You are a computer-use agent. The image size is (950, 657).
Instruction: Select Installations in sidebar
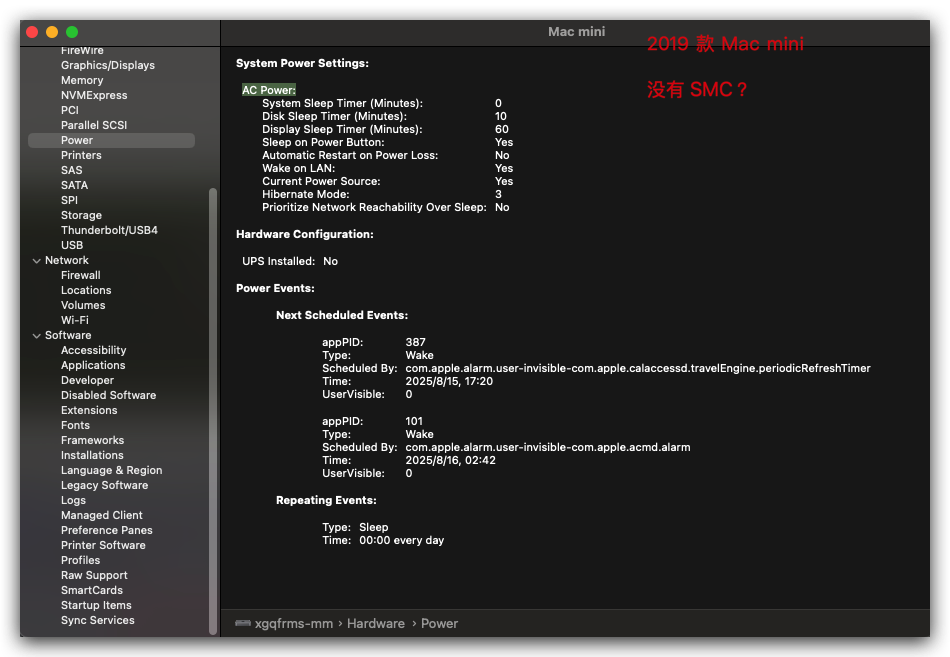pos(92,455)
